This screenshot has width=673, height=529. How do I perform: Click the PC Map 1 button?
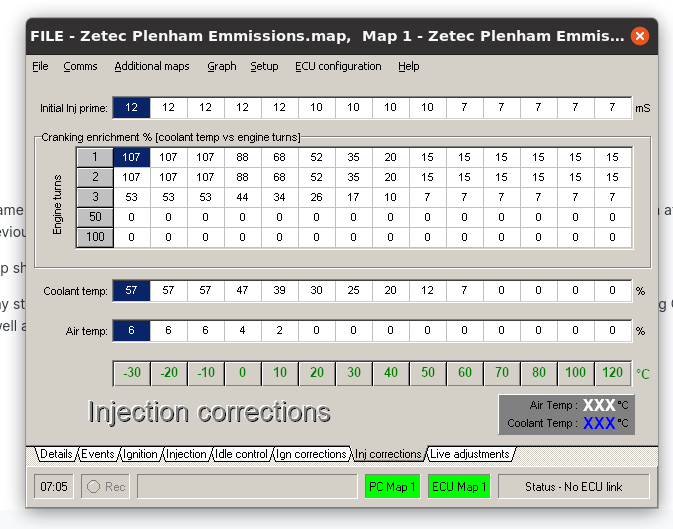click(392, 486)
